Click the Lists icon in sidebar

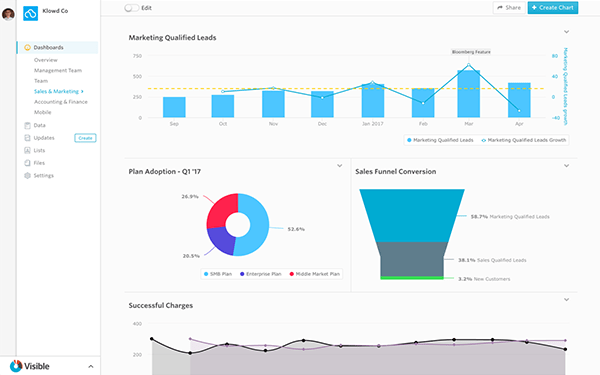point(27,150)
